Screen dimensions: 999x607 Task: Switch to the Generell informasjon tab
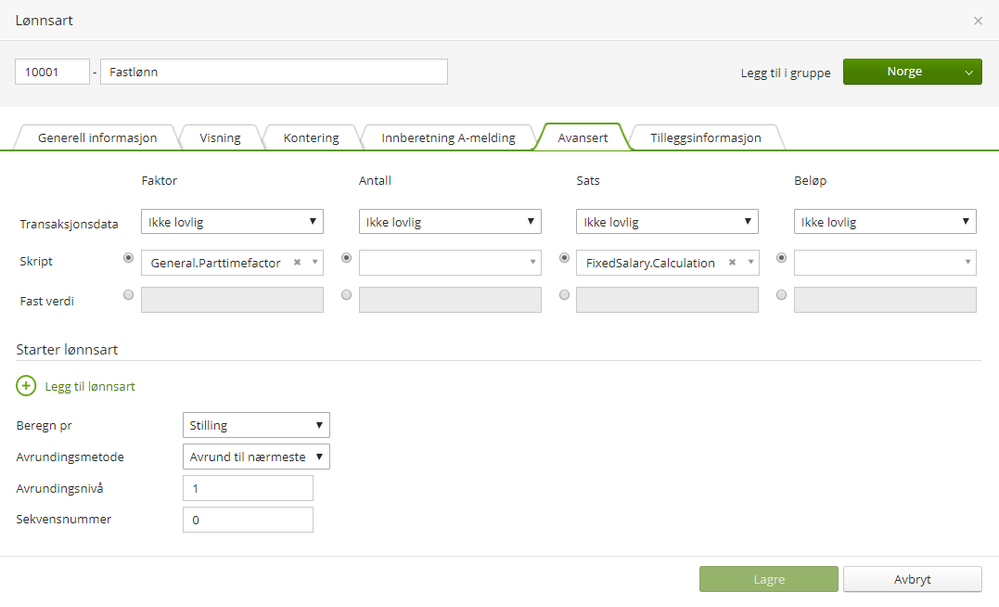[97, 138]
